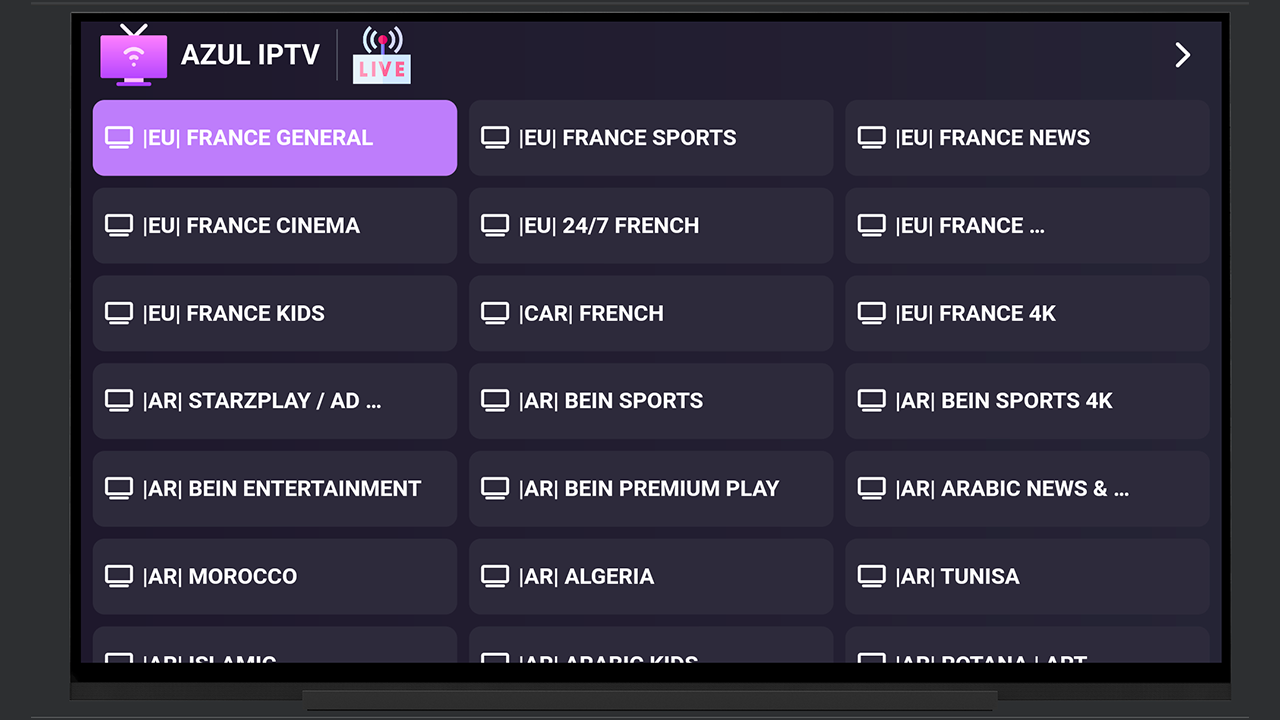Expand the next panel with the right chevron
This screenshot has width=1280, height=720.
(x=1182, y=55)
